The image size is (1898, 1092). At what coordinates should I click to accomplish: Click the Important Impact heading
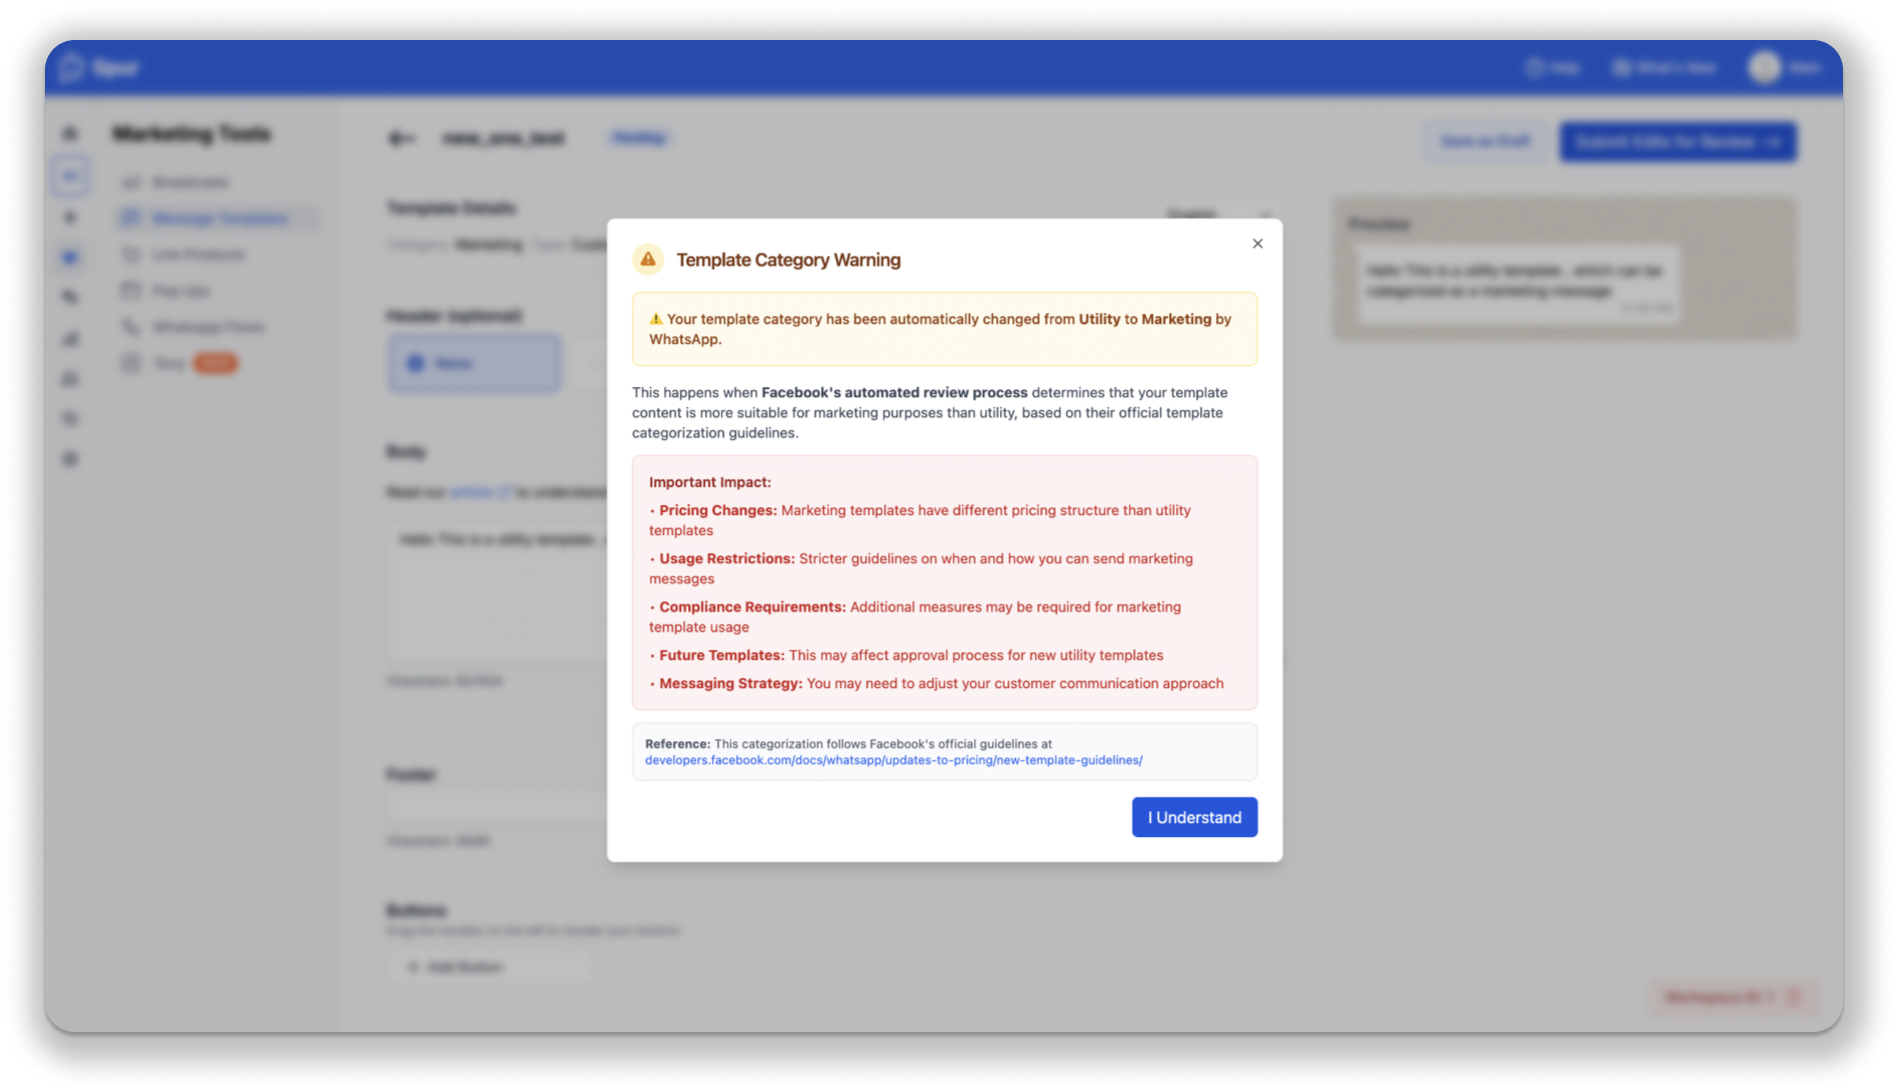point(710,482)
